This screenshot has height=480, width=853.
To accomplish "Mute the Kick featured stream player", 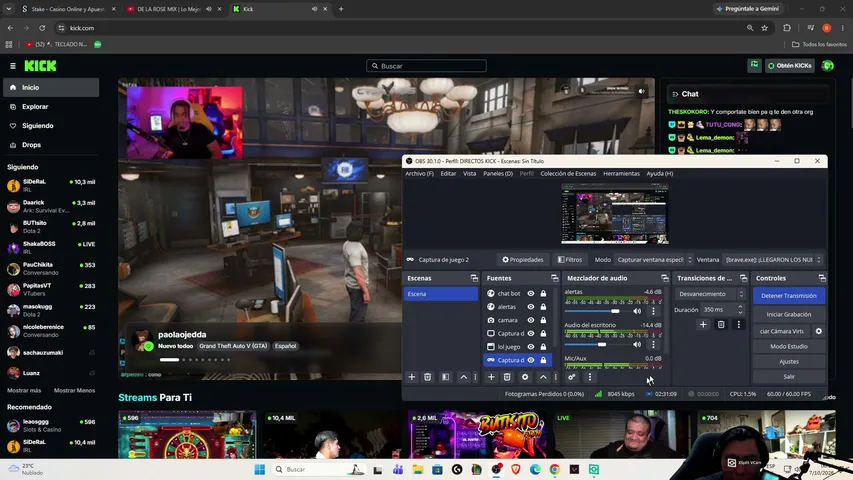I will (x=641, y=91).
